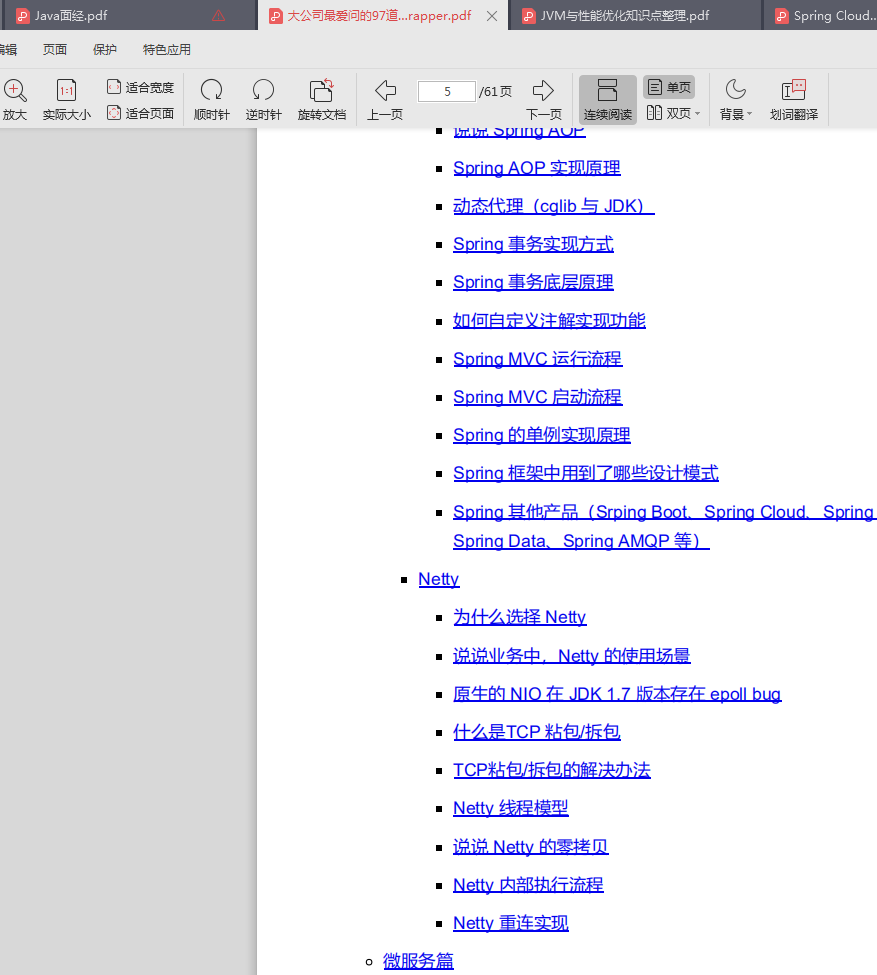This screenshot has width=877, height=975.
Task: Open link Netty 重连实现
Action: click(511, 923)
